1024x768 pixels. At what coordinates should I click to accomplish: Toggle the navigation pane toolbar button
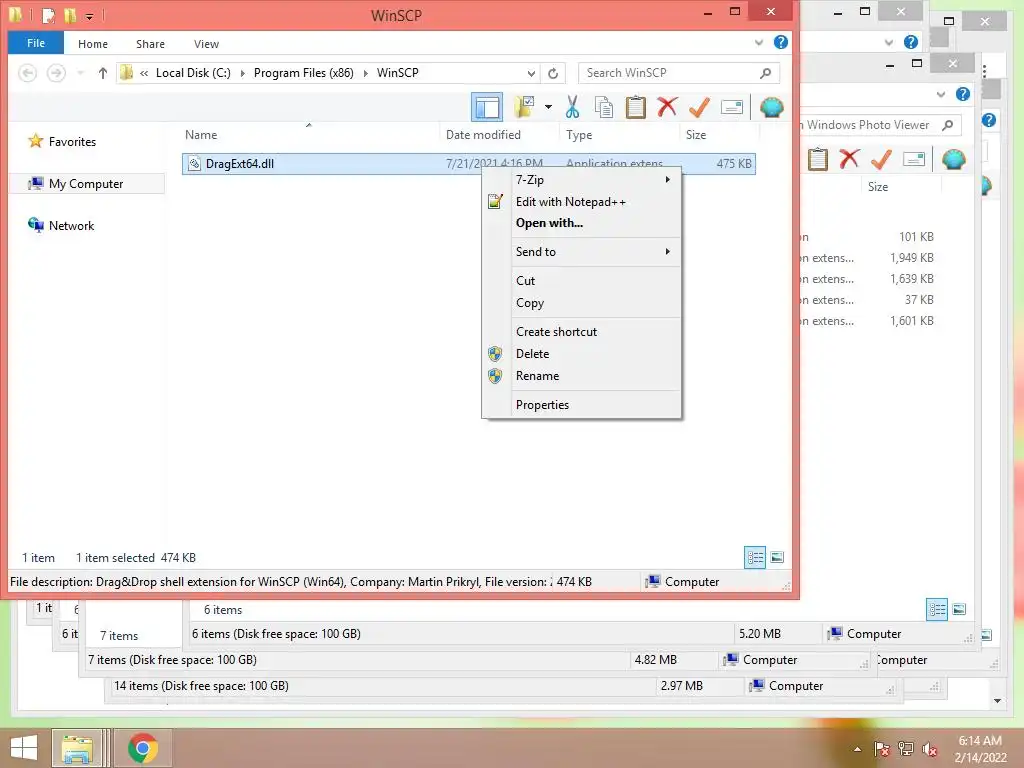coord(487,107)
